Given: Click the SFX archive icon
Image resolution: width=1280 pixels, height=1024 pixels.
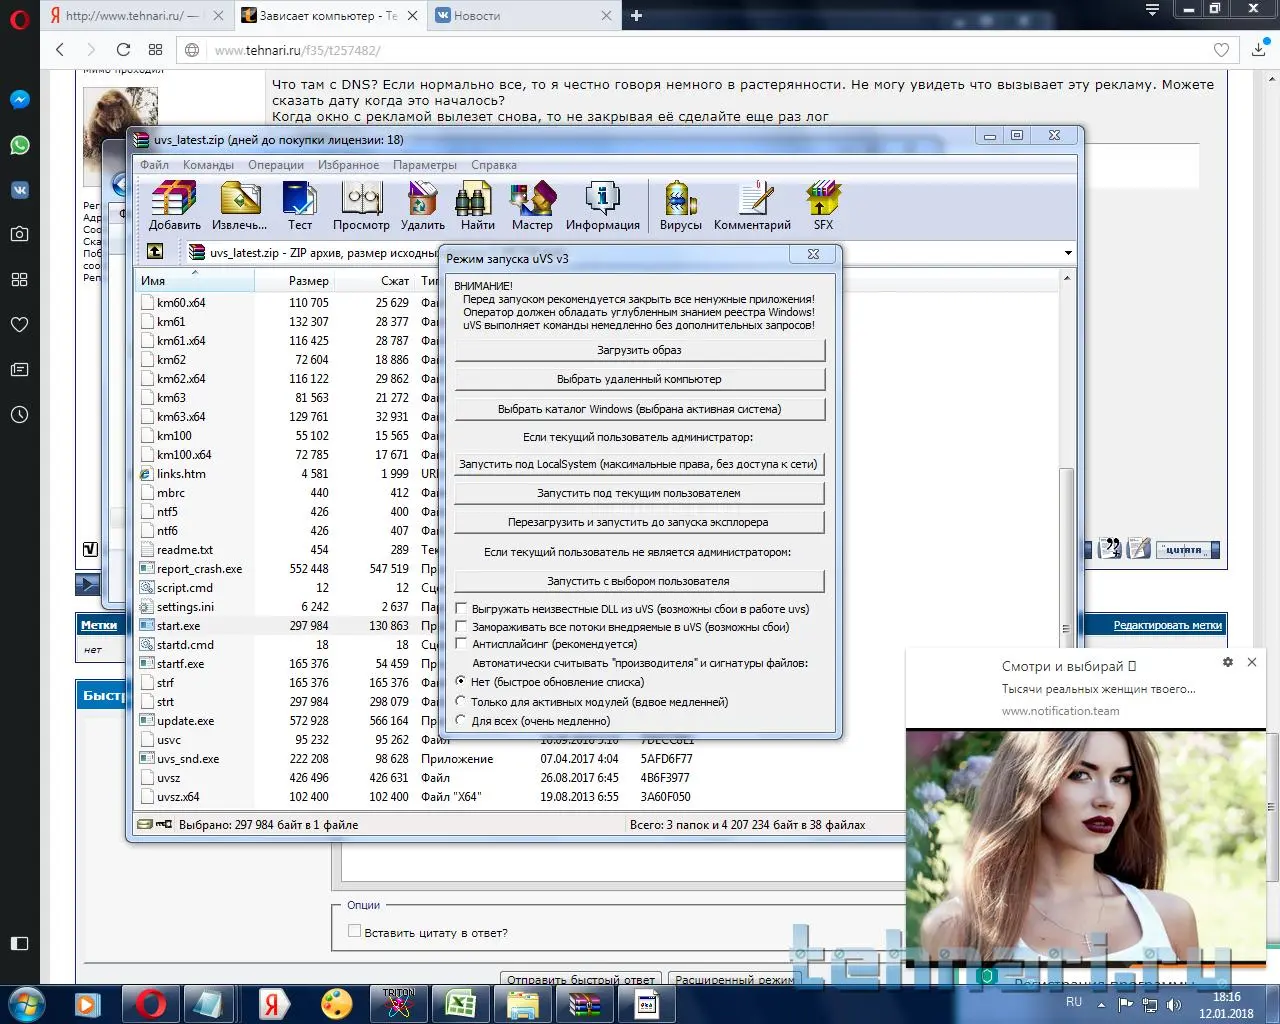Looking at the screenshot, I should [823, 206].
